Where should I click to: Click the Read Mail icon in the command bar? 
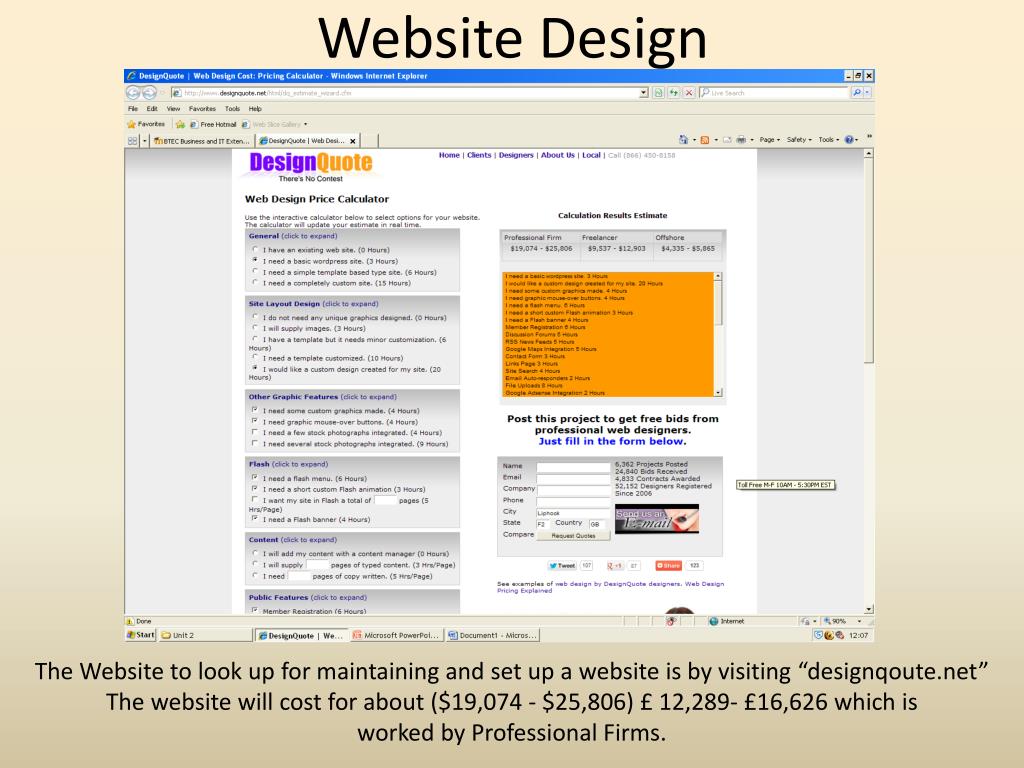(x=727, y=140)
